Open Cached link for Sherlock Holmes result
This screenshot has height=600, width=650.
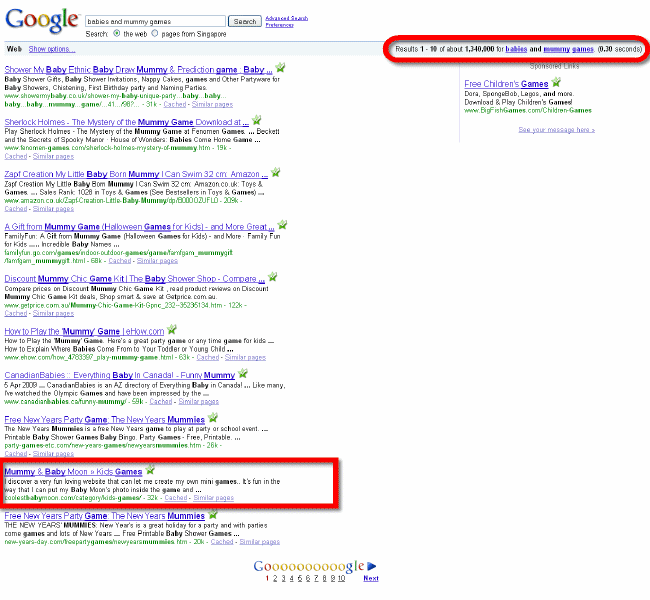pos(16,156)
